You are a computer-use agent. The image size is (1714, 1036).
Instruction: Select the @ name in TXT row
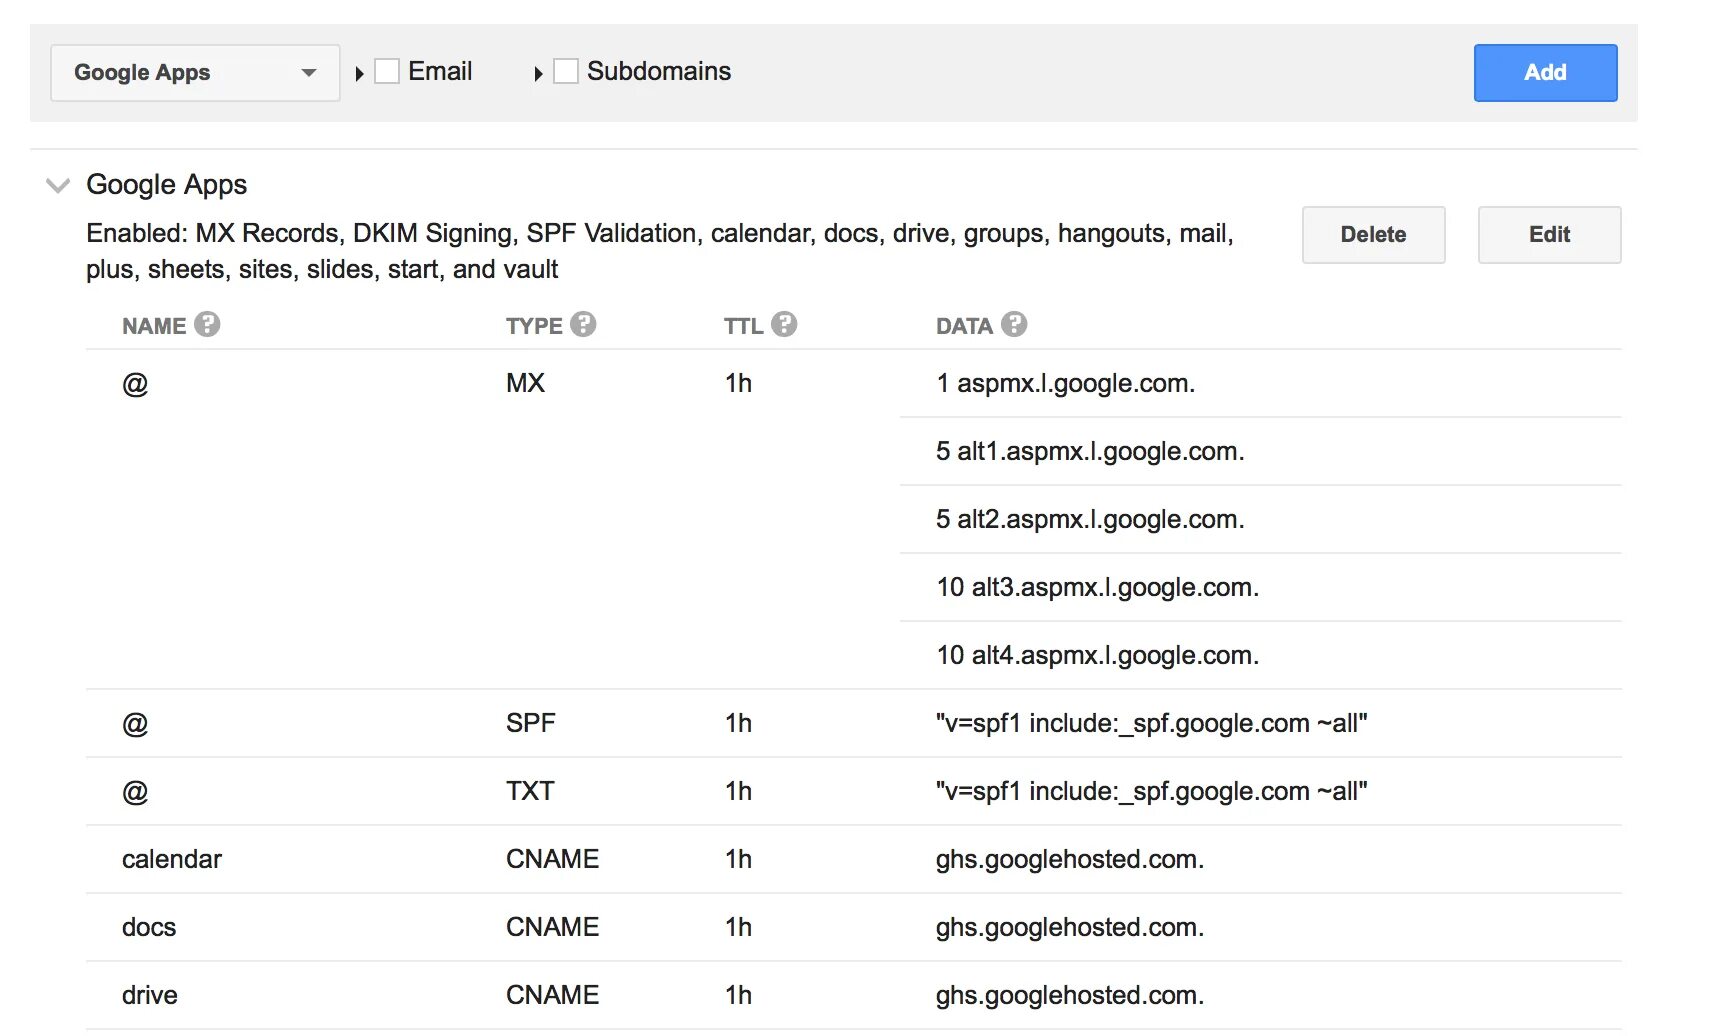pyautogui.click(x=135, y=792)
